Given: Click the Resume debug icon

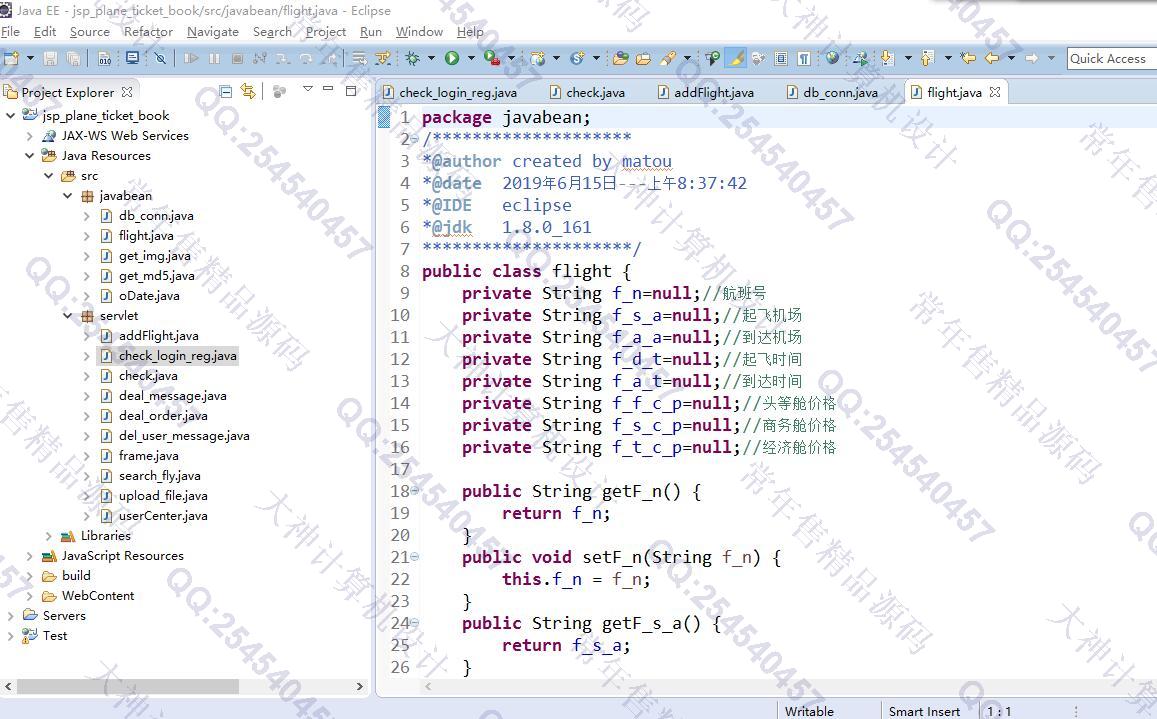Looking at the screenshot, I should [x=191, y=58].
